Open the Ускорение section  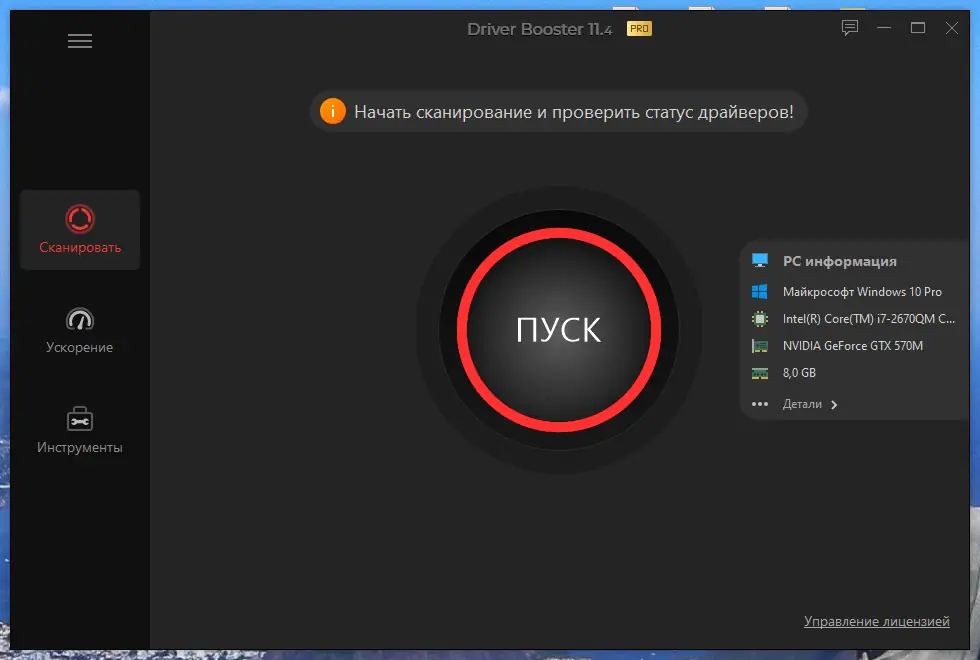80,331
